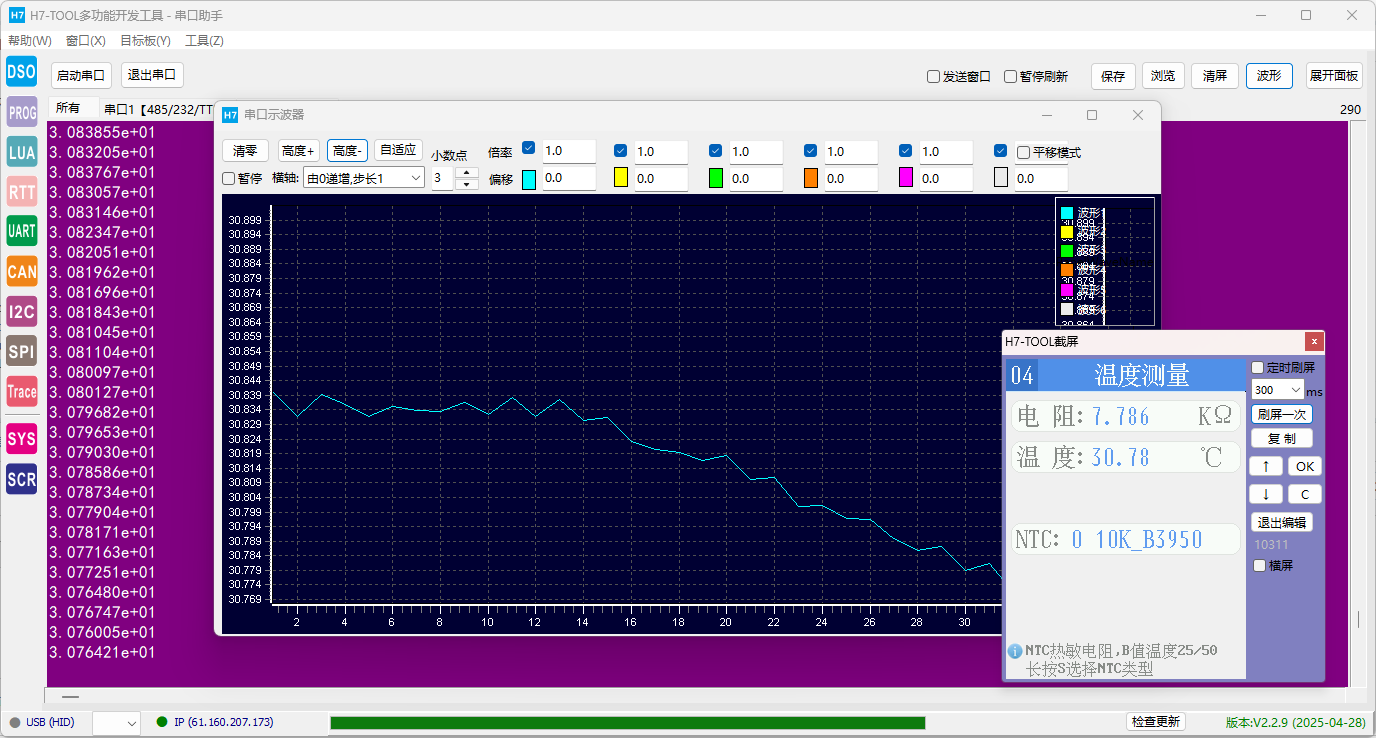The width and height of the screenshot is (1376, 738).
Task: Open the DSO oscilloscope sidebar icon
Action: coord(22,72)
